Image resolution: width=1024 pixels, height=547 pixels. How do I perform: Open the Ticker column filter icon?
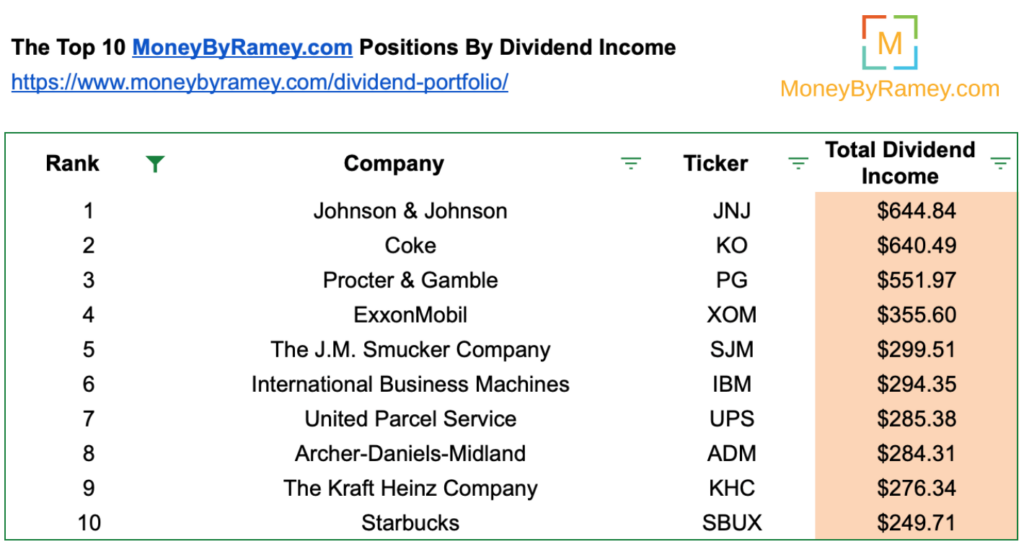click(x=798, y=163)
